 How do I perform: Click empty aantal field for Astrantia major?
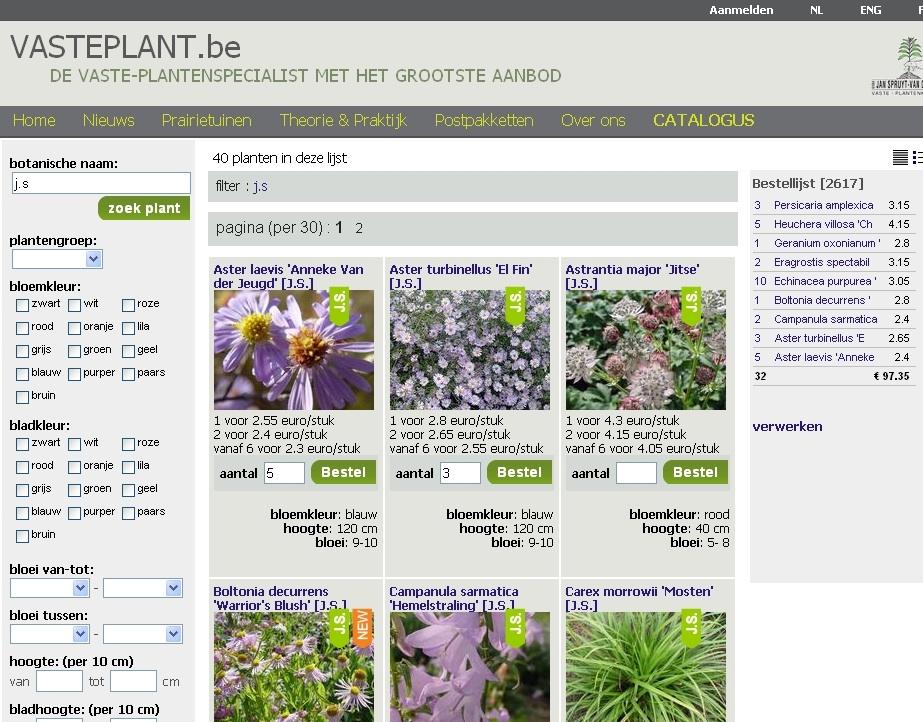tap(636, 473)
